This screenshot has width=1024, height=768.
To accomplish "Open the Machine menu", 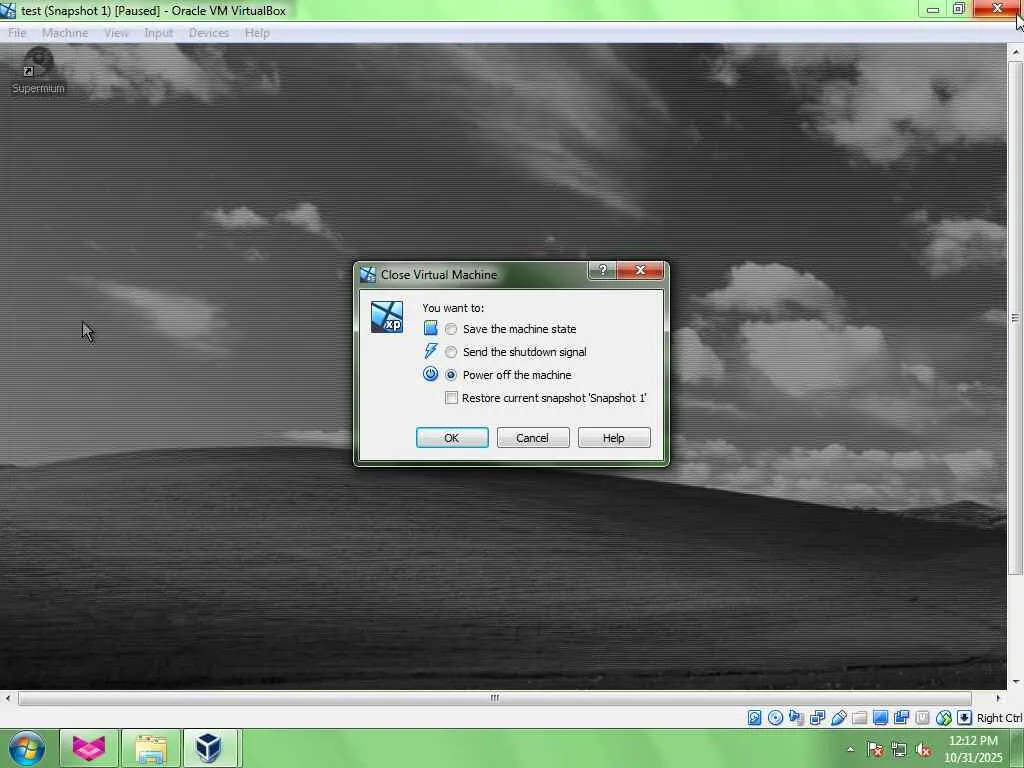I will [x=65, y=33].
